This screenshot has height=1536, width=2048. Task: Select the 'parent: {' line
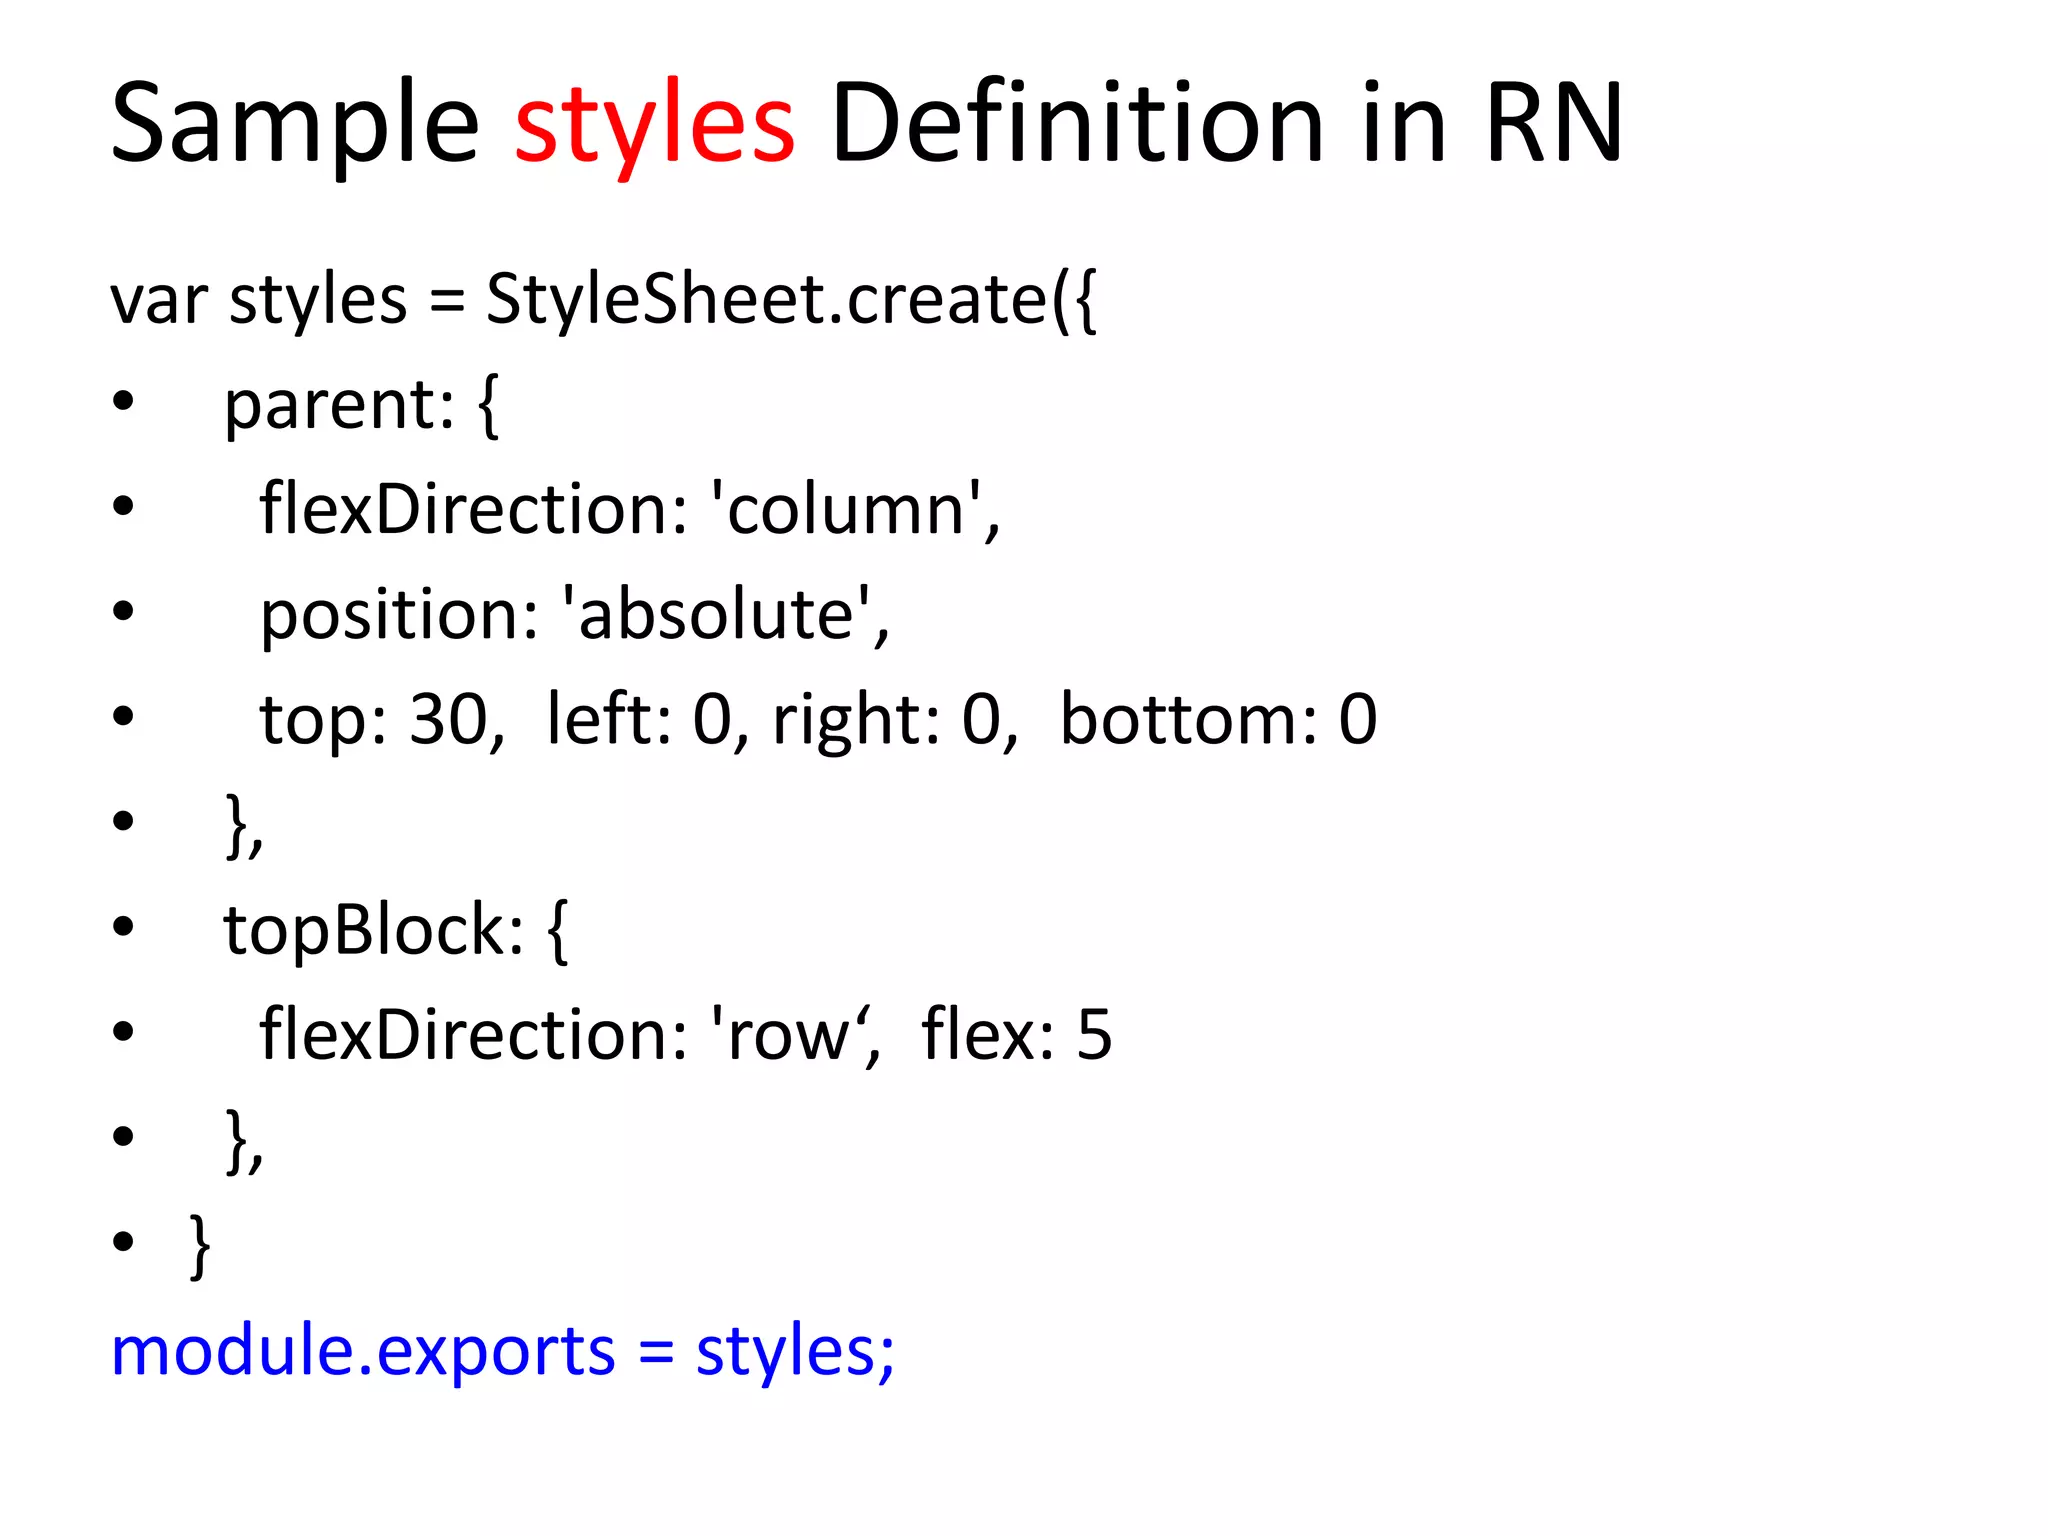[361, 405]
